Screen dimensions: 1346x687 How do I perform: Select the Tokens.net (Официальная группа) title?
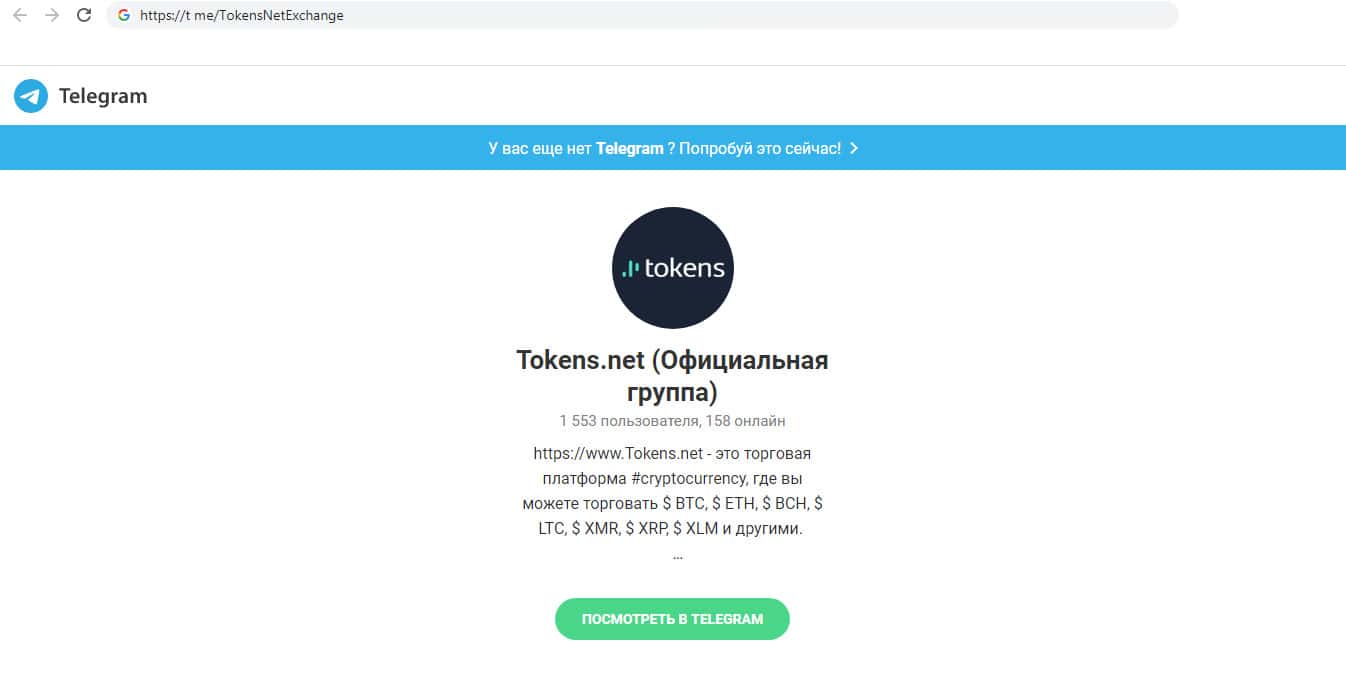coord(672,375)
